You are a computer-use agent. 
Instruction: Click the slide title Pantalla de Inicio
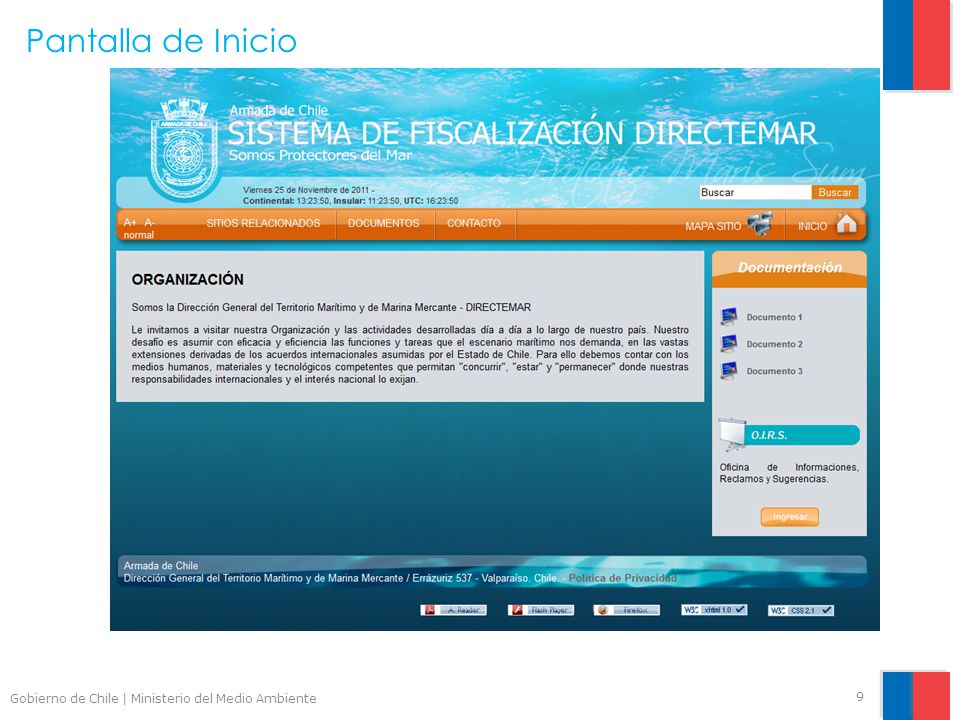pos(162,41)
